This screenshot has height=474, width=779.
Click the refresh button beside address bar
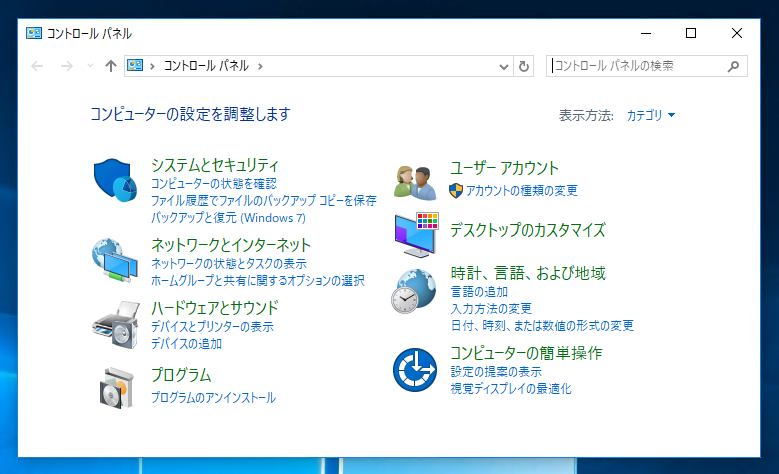click(x=524, y=66)
